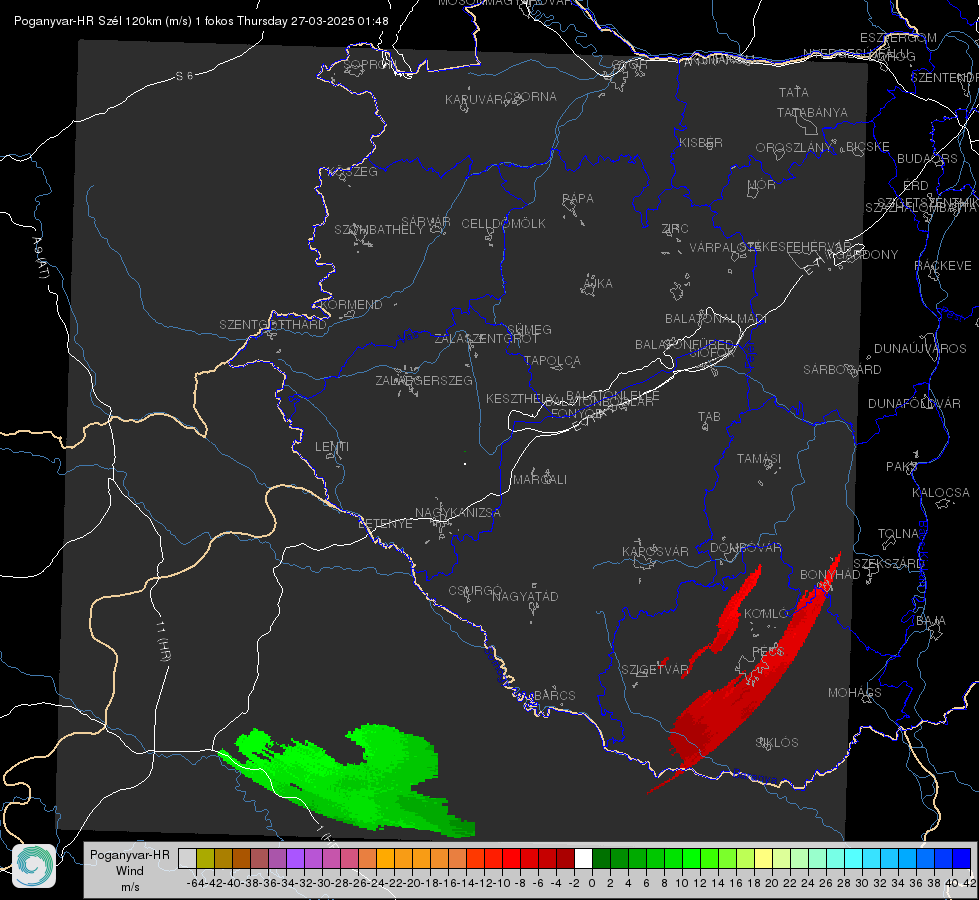Click the LETENYE city label
Image resolution: width=979 pixels, height=900 pixels.
click(x=385, y=523)
